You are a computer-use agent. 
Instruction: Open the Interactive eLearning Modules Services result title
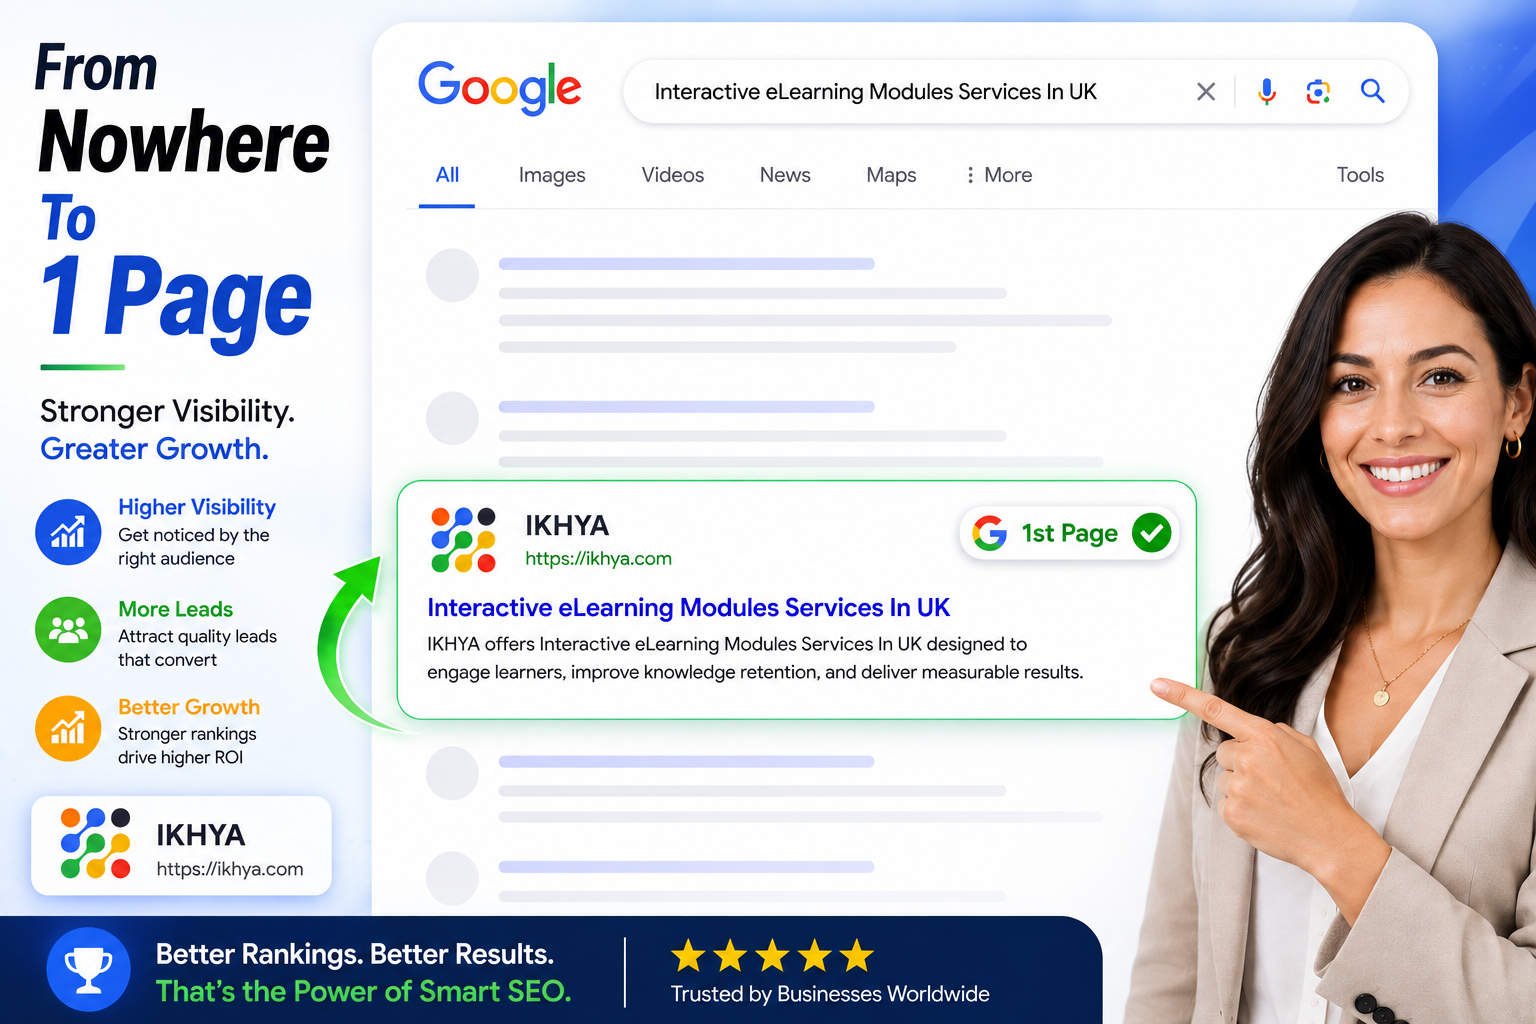(688, 608)
